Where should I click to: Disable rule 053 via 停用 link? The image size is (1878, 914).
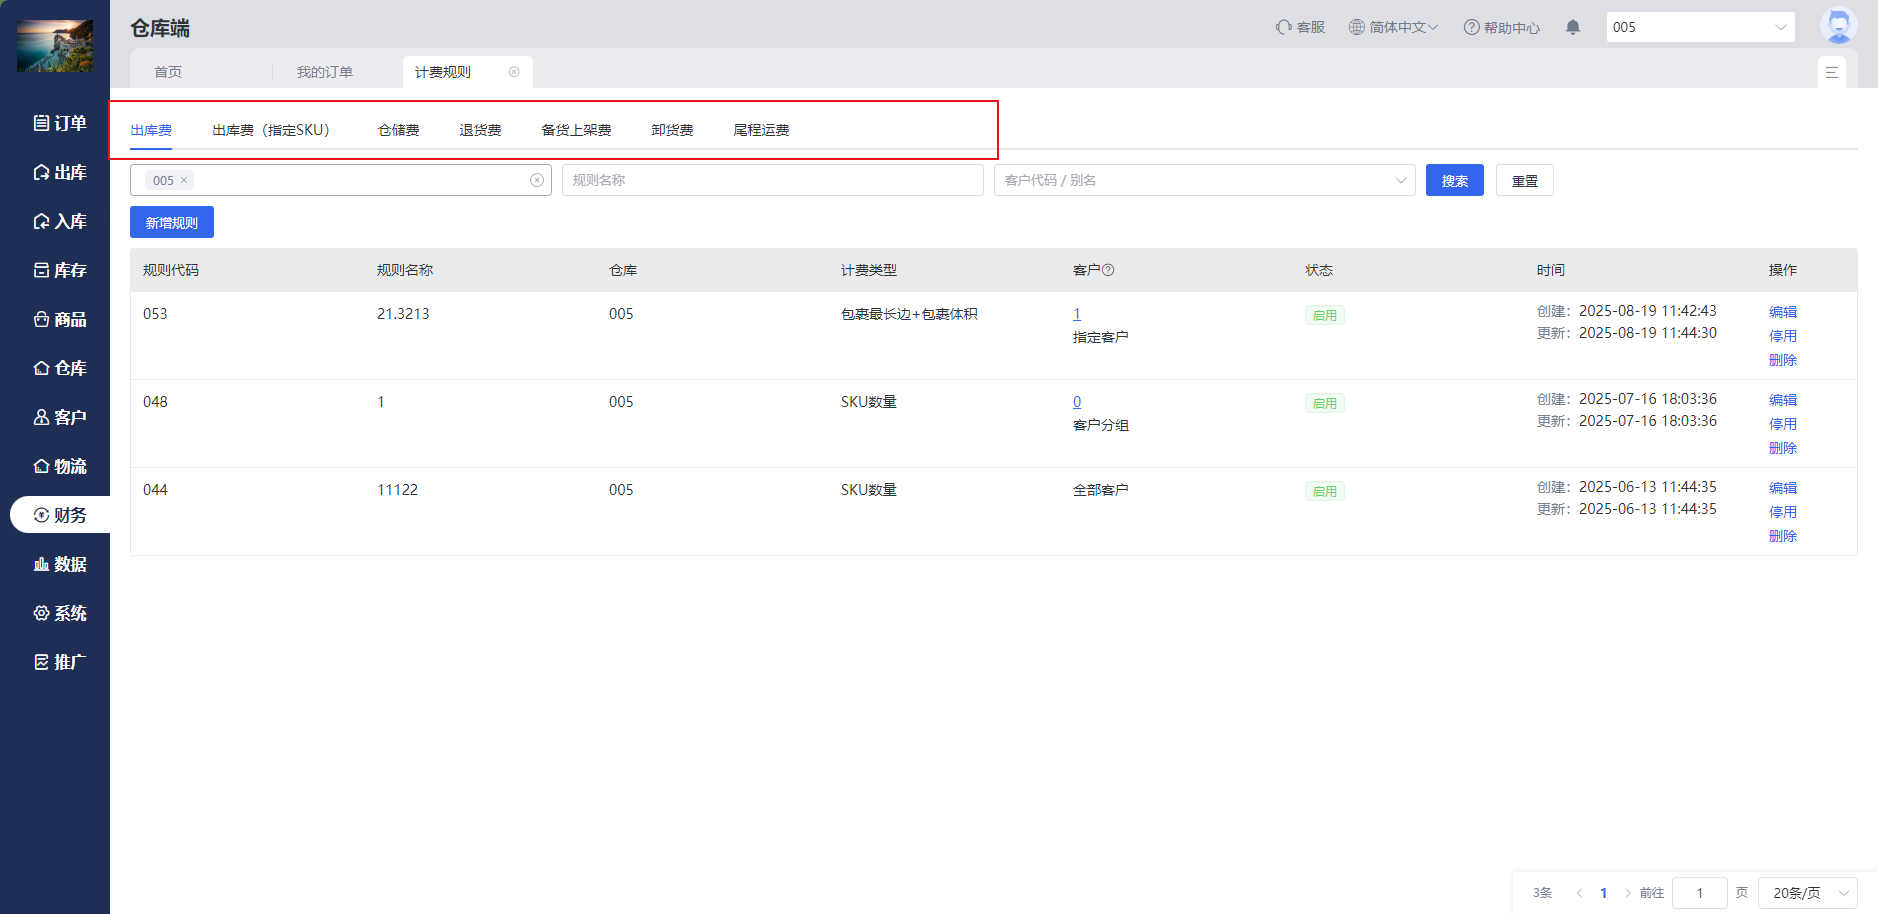tap(1782, 336)
